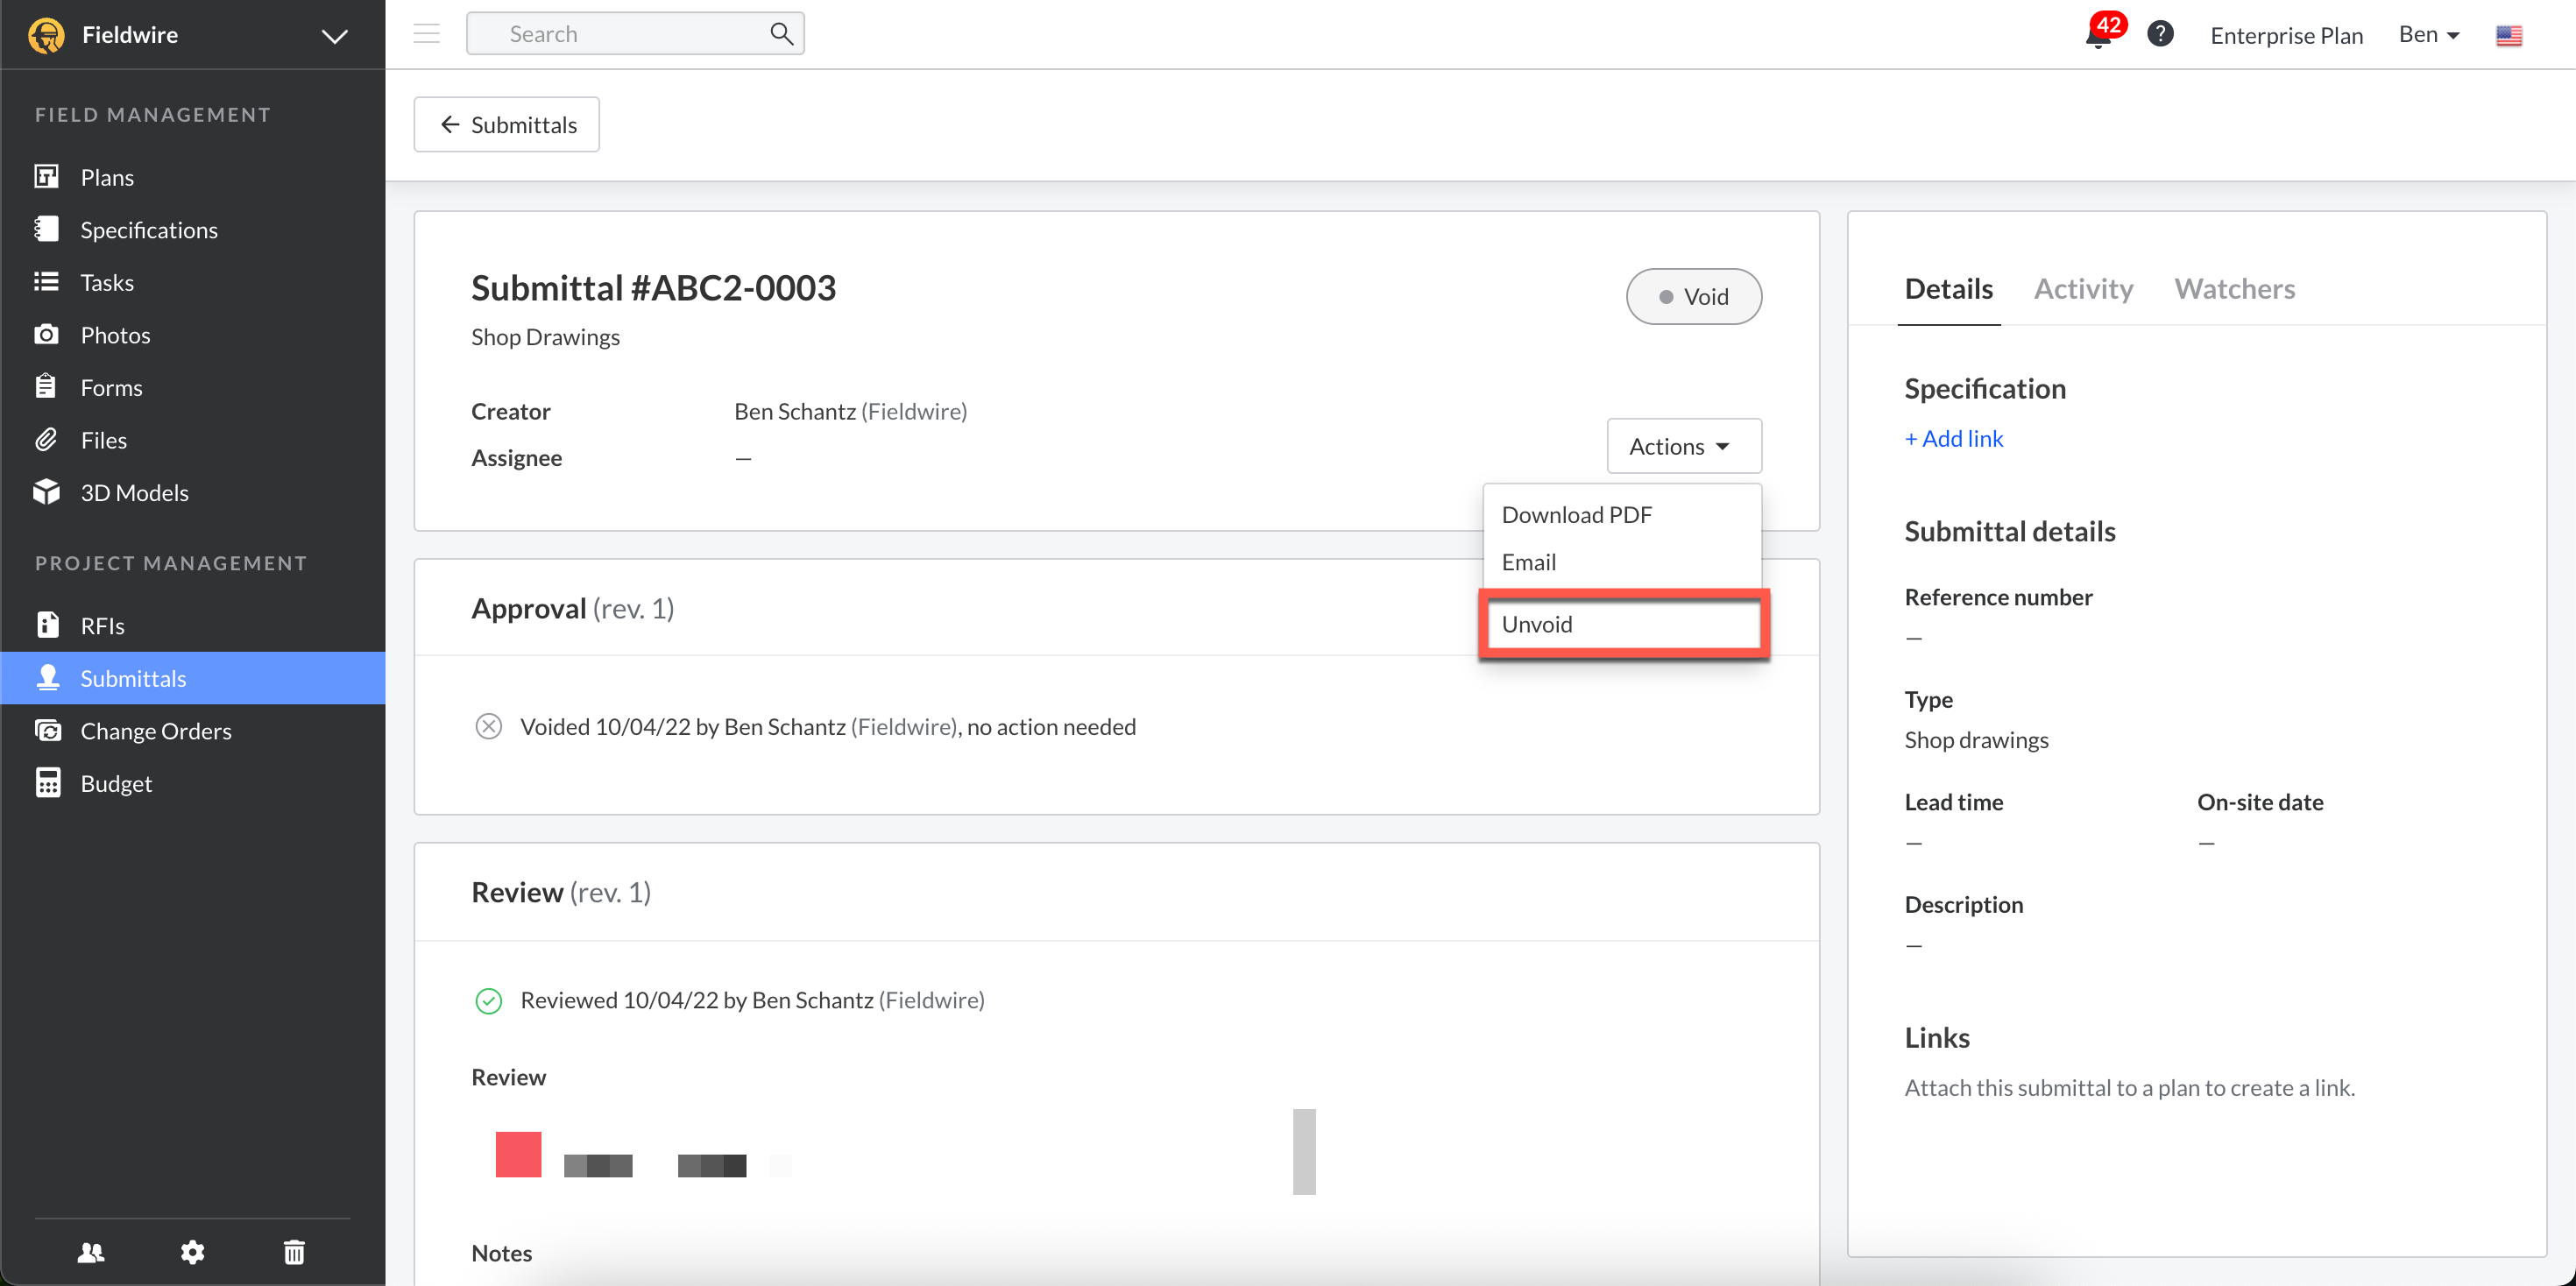This screenshot has height=1286, width=2576.
Task: Open the Ben user menu dropdown
Action: coord(2428,34)
